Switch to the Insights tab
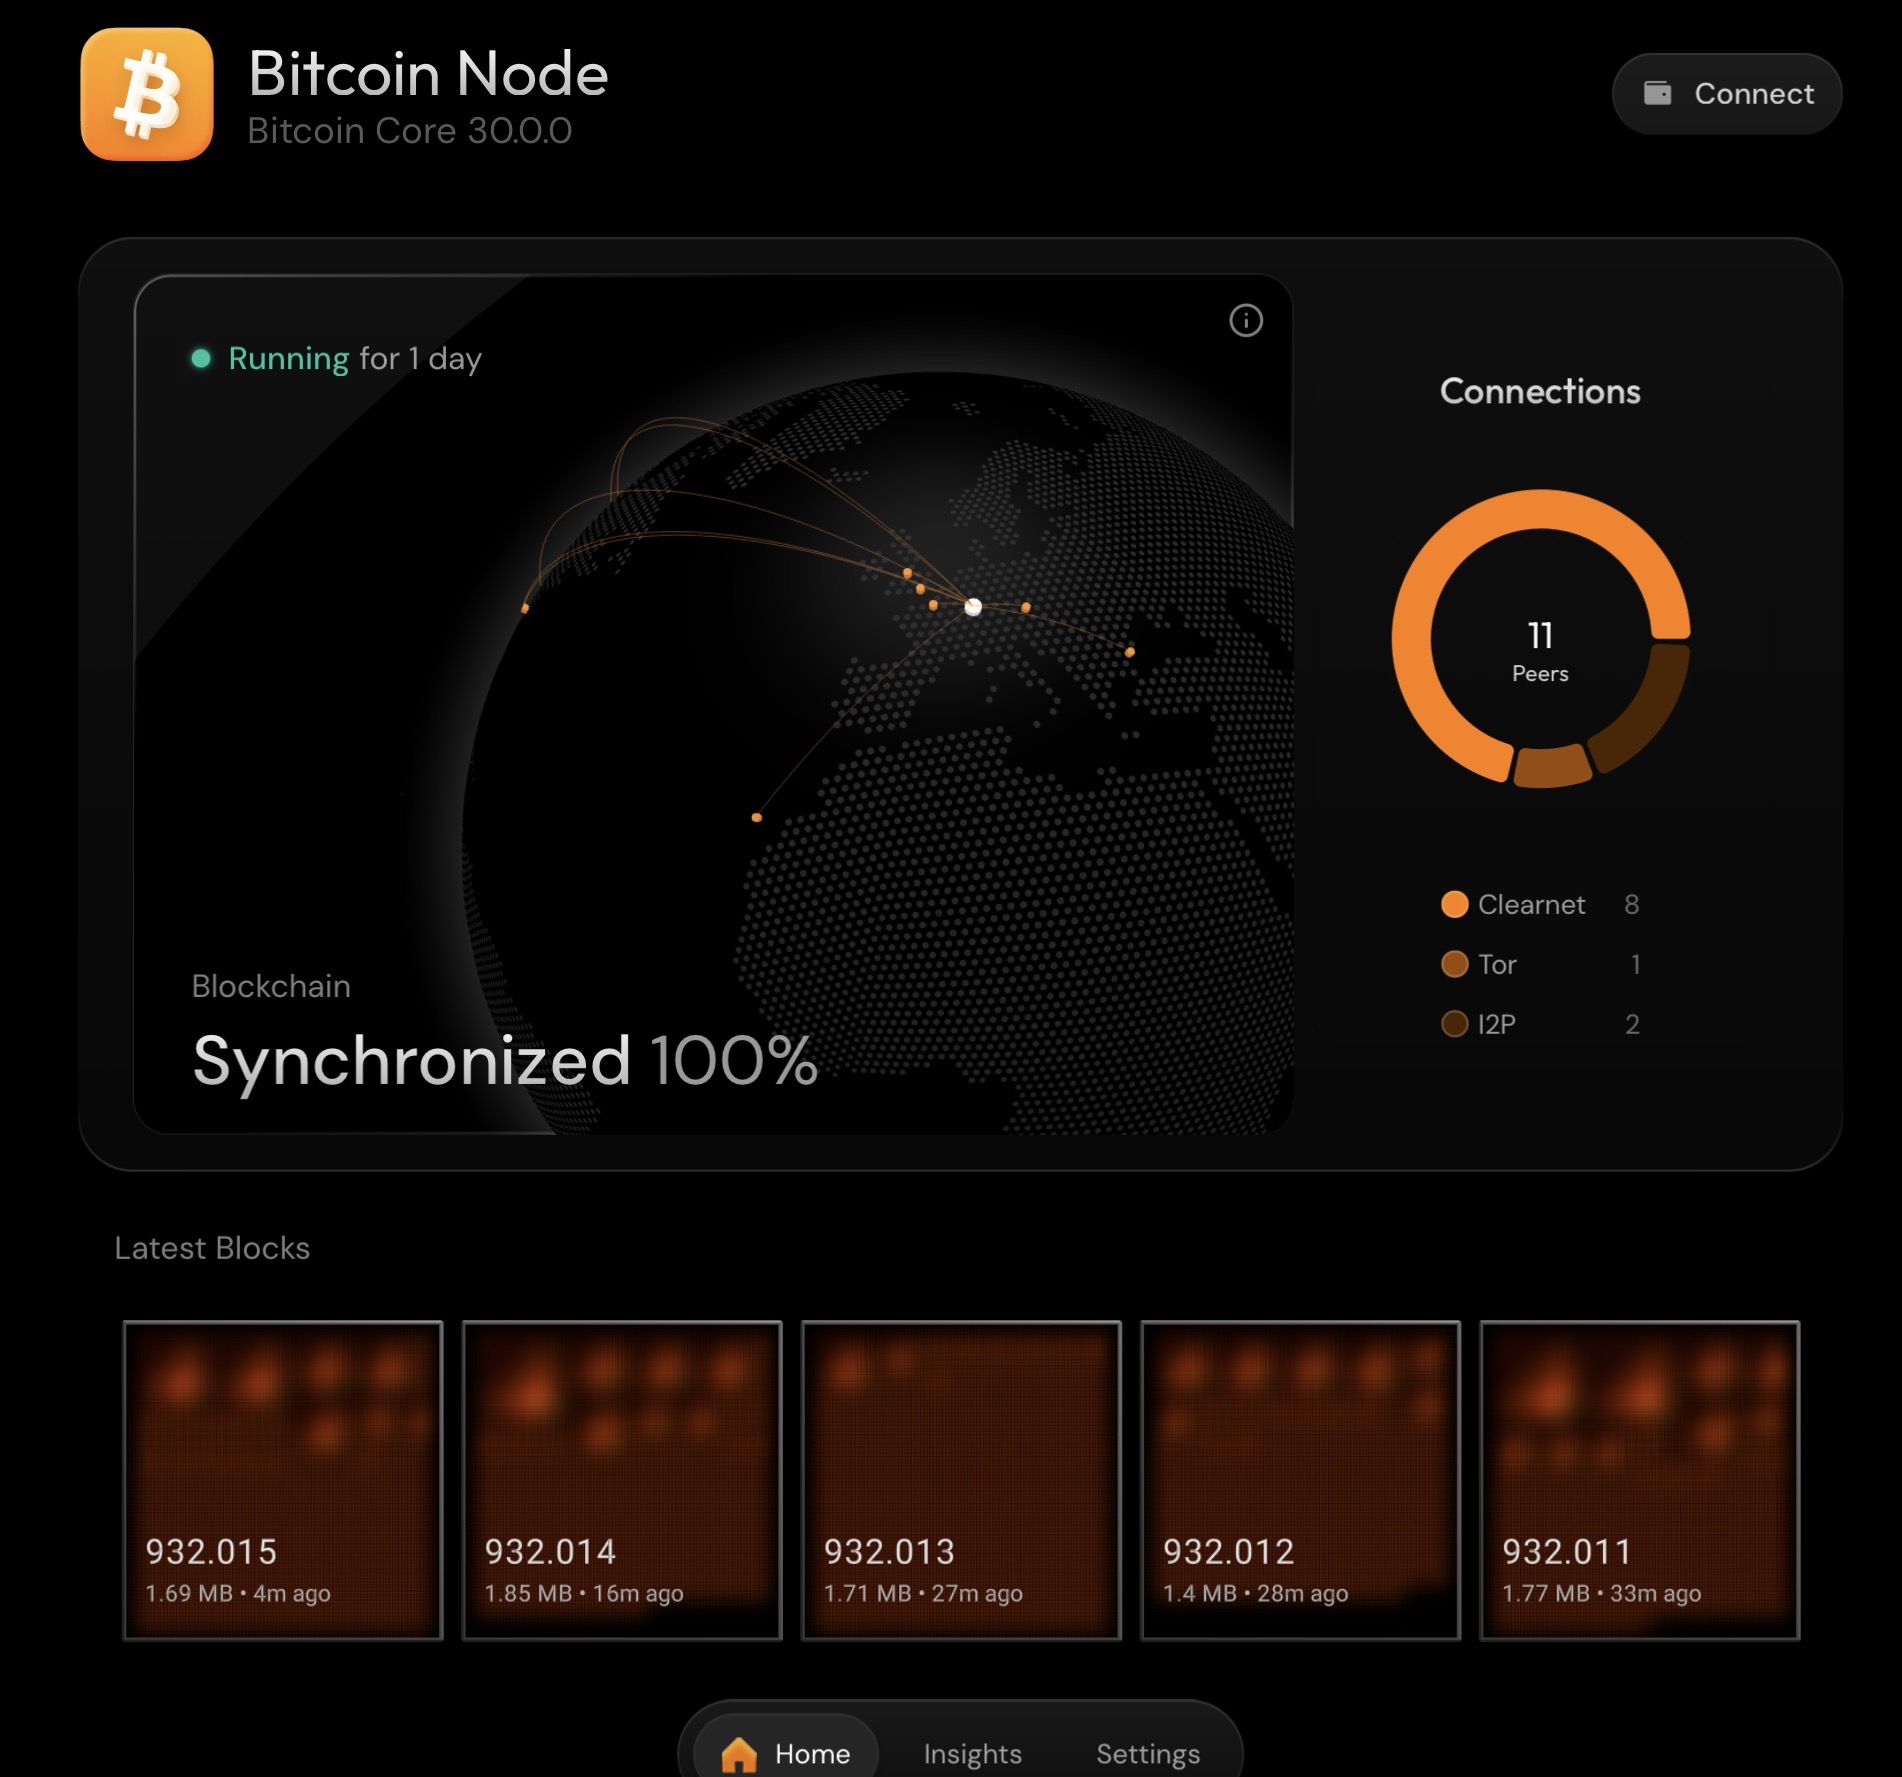 pos(972,1753)
